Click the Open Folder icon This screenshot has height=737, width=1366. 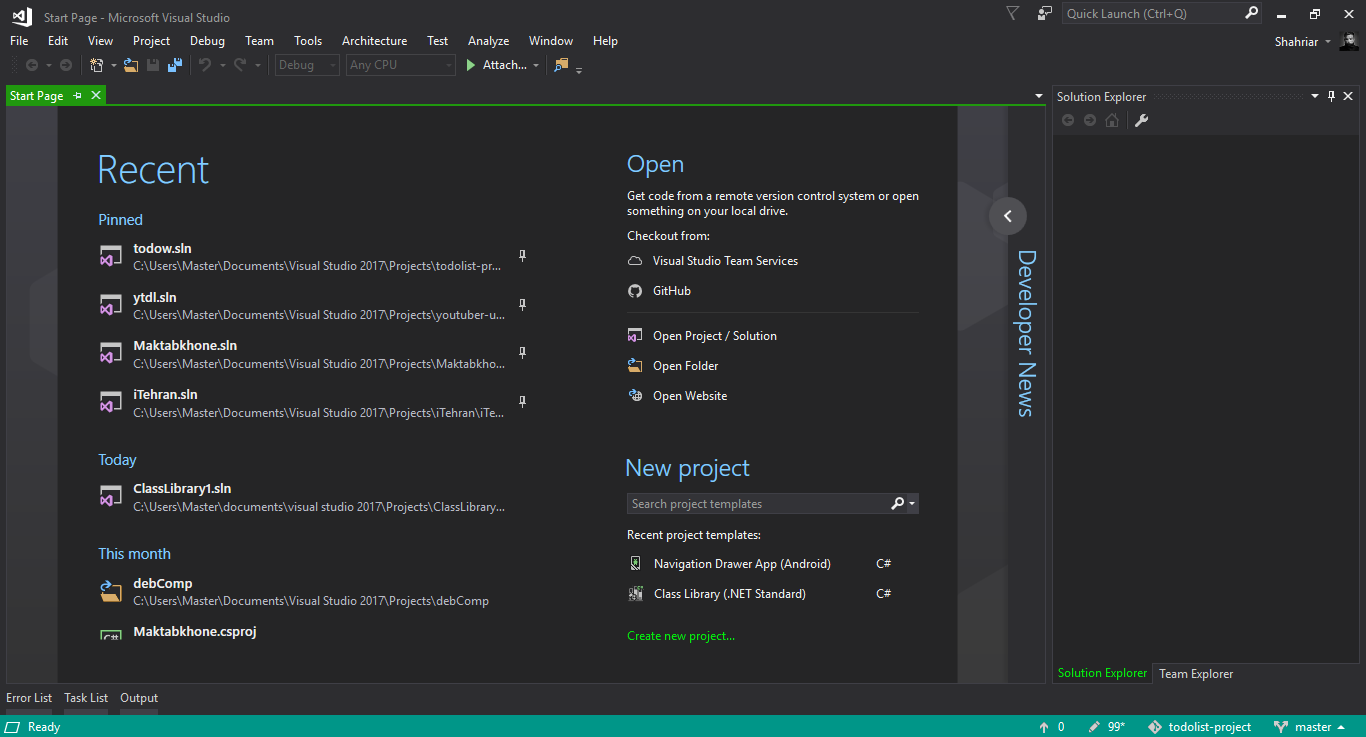[635, 366]
